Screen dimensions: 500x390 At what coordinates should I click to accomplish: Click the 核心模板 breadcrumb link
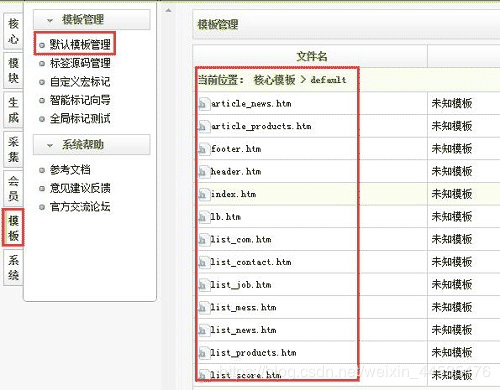274,80
